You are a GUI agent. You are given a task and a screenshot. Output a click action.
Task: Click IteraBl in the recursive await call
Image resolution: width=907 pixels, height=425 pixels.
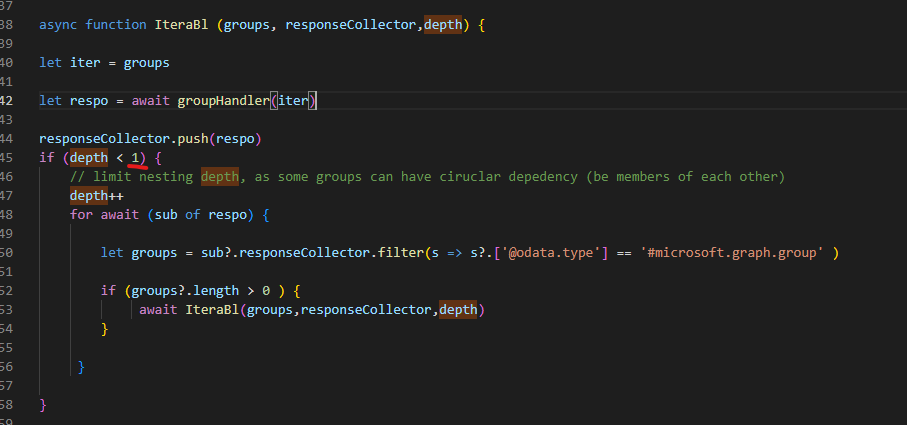pos(212,309)
